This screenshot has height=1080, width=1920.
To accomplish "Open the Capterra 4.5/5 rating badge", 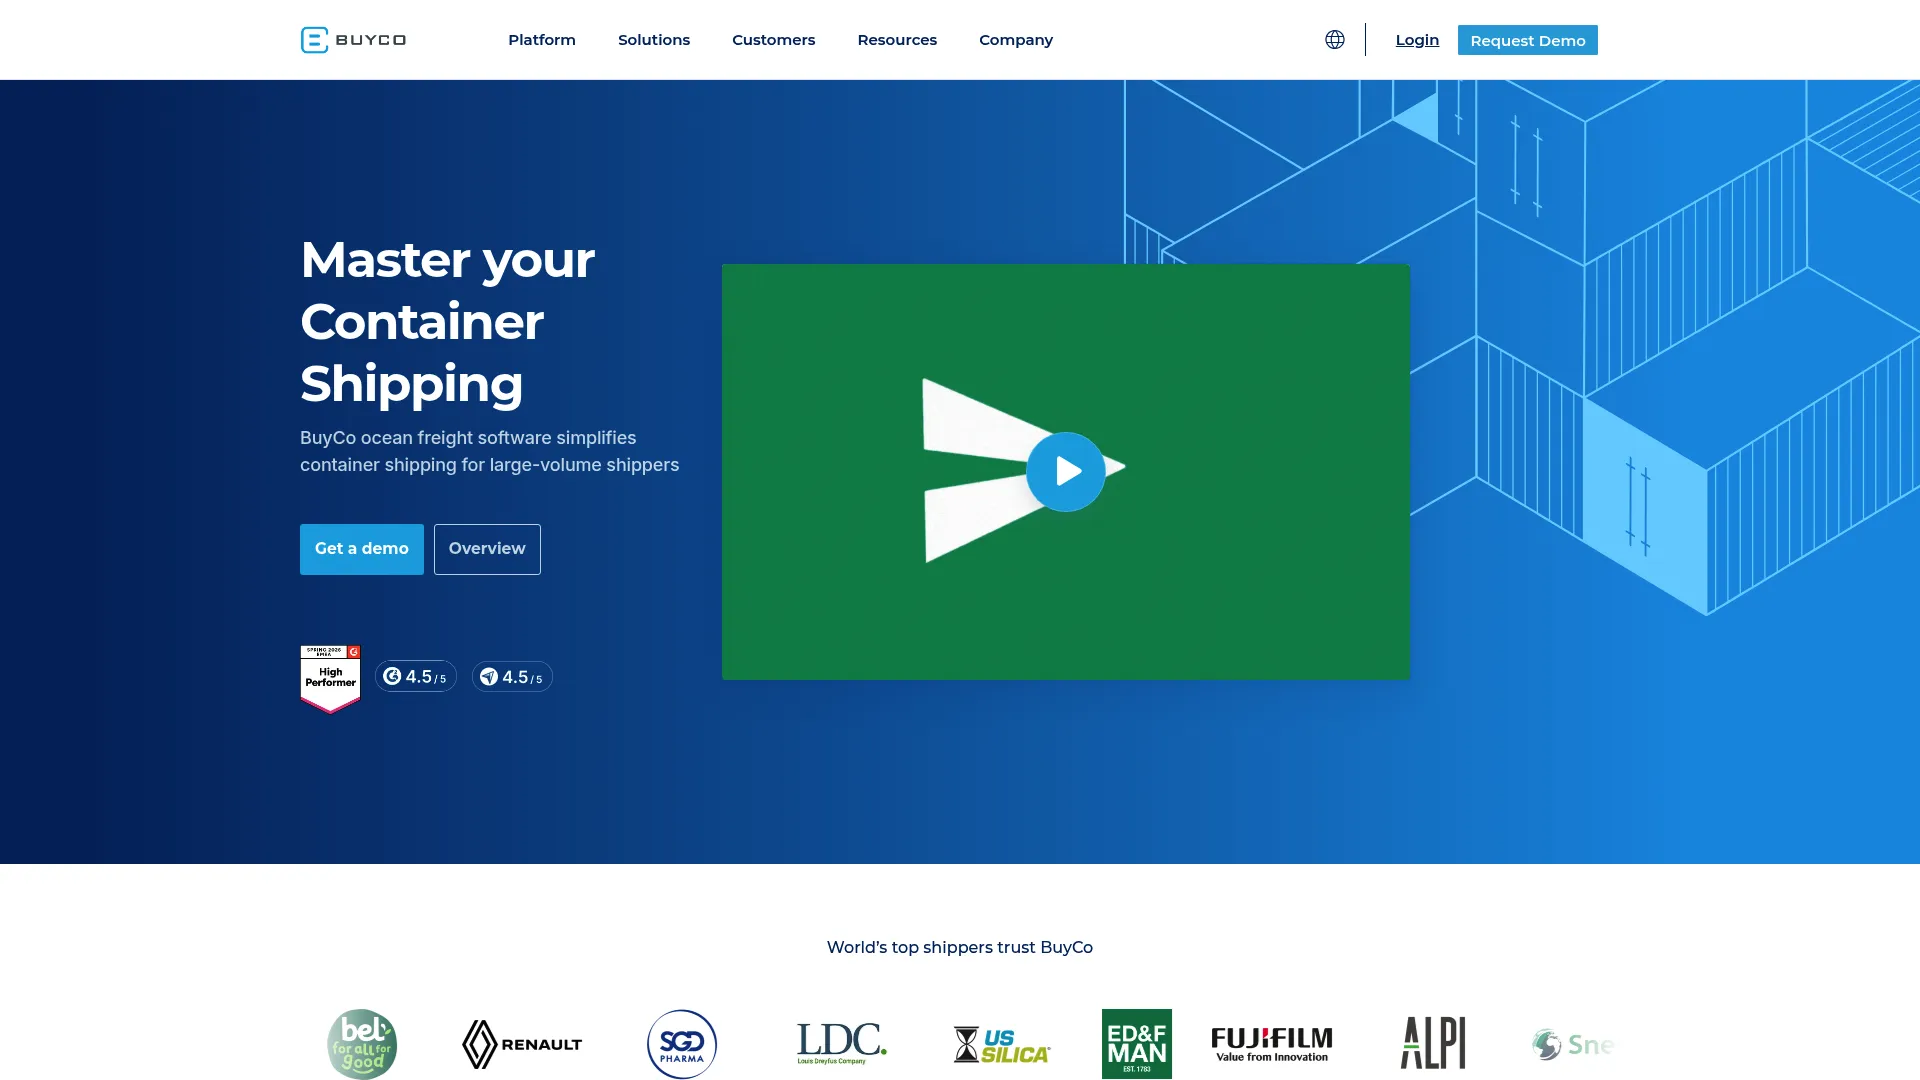I will (512, 677).
